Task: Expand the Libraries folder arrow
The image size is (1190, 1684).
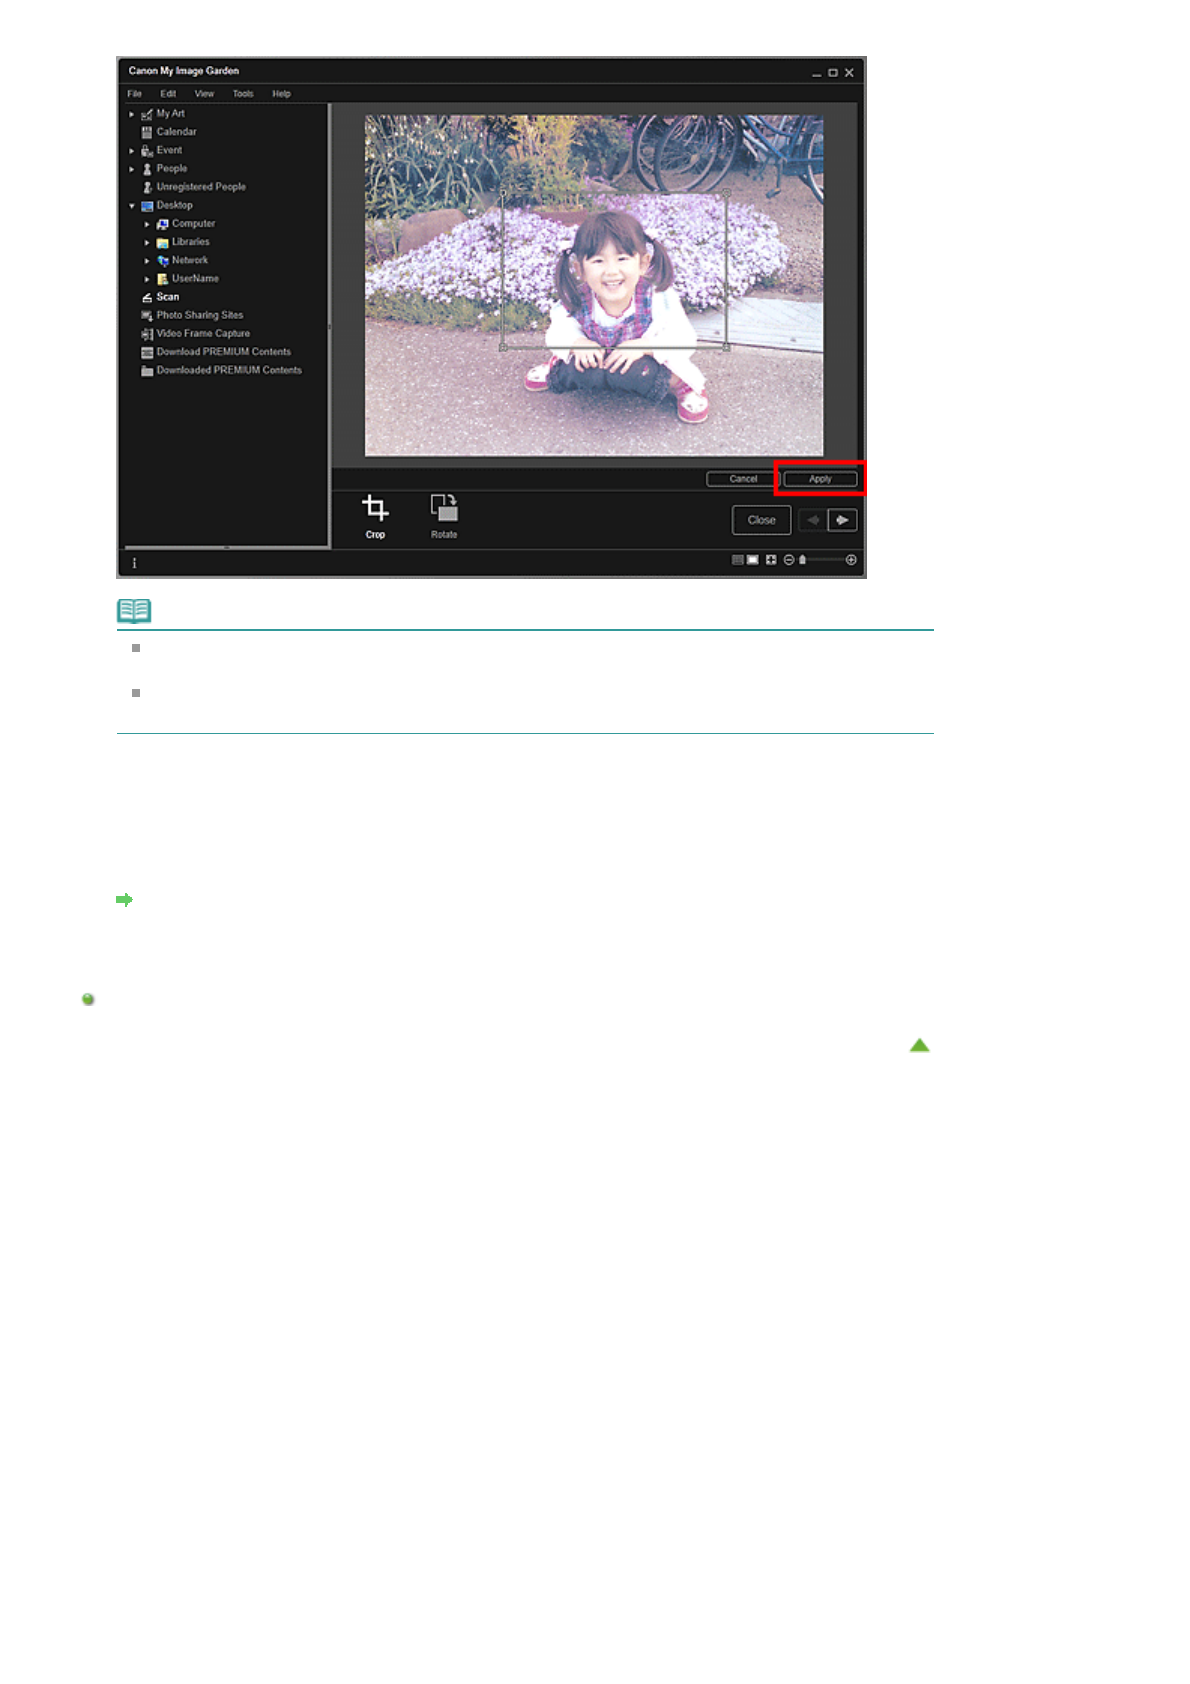Action: point(147,243)
